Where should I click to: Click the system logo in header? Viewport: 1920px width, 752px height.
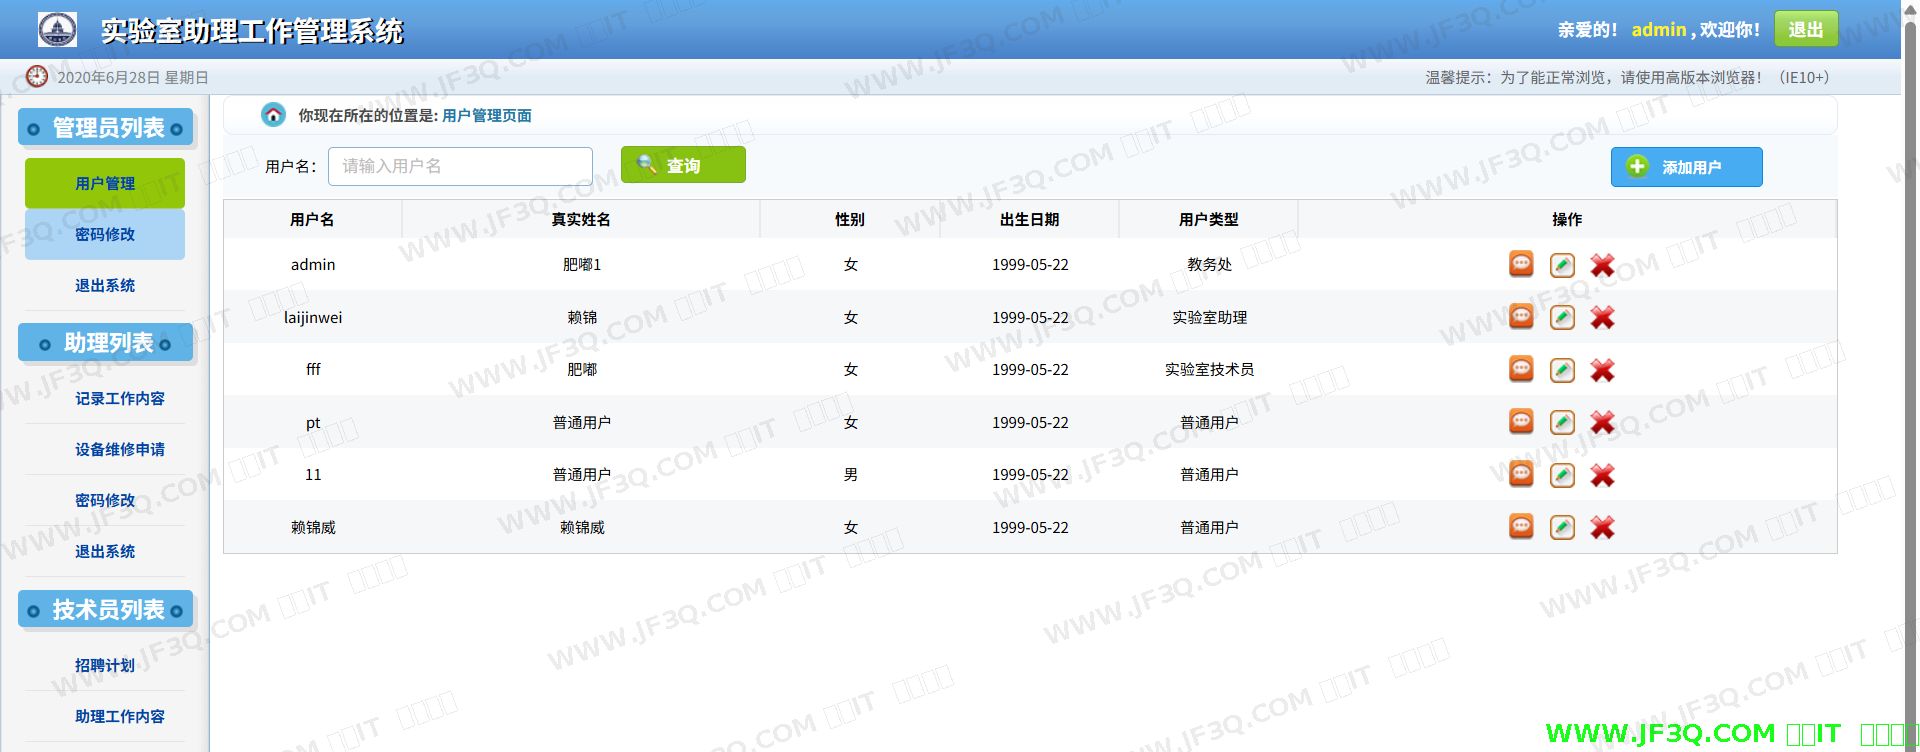pyautogui.click(x=57, y=30)
